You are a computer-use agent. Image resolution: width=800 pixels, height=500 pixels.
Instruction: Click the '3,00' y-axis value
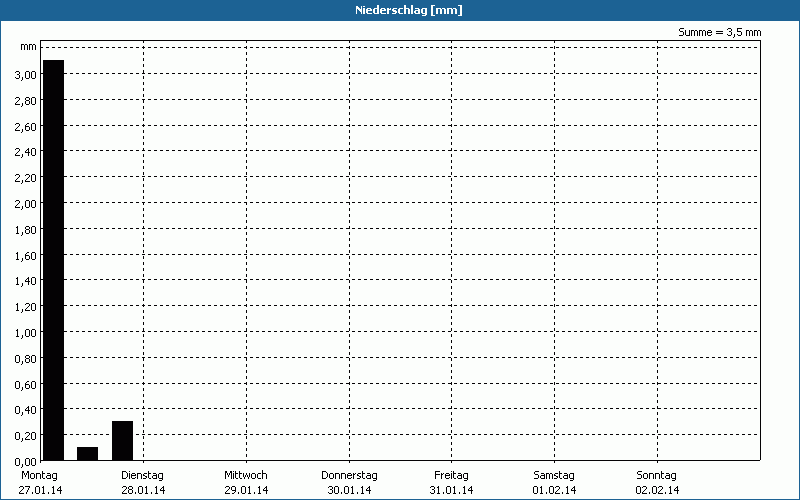click(x=26, y=75)
